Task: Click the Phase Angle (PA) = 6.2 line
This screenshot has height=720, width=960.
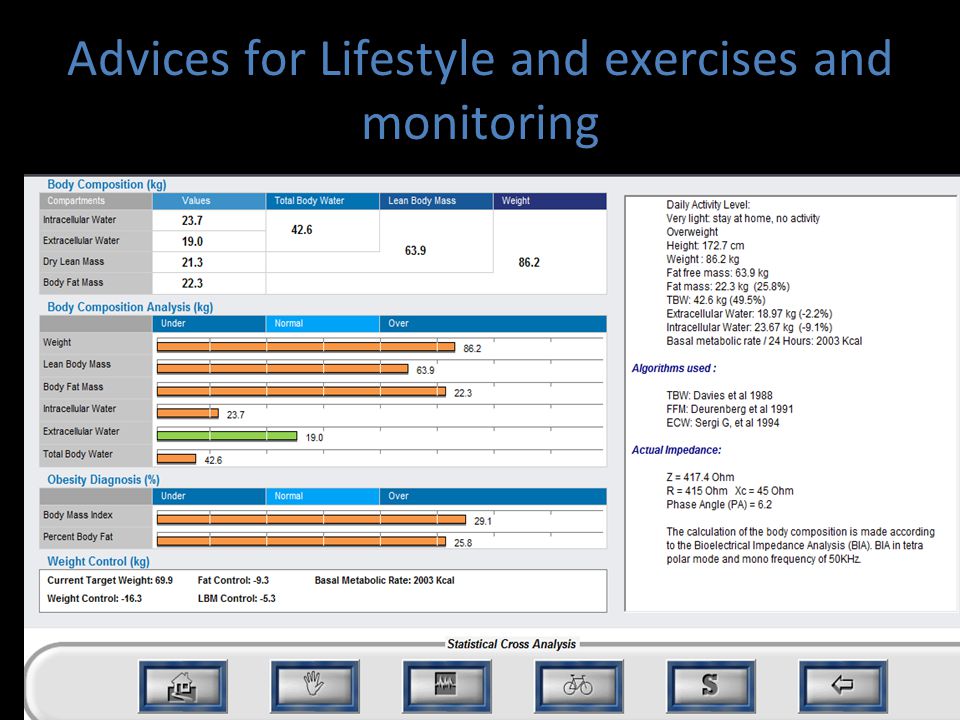Action: (719, 504)
